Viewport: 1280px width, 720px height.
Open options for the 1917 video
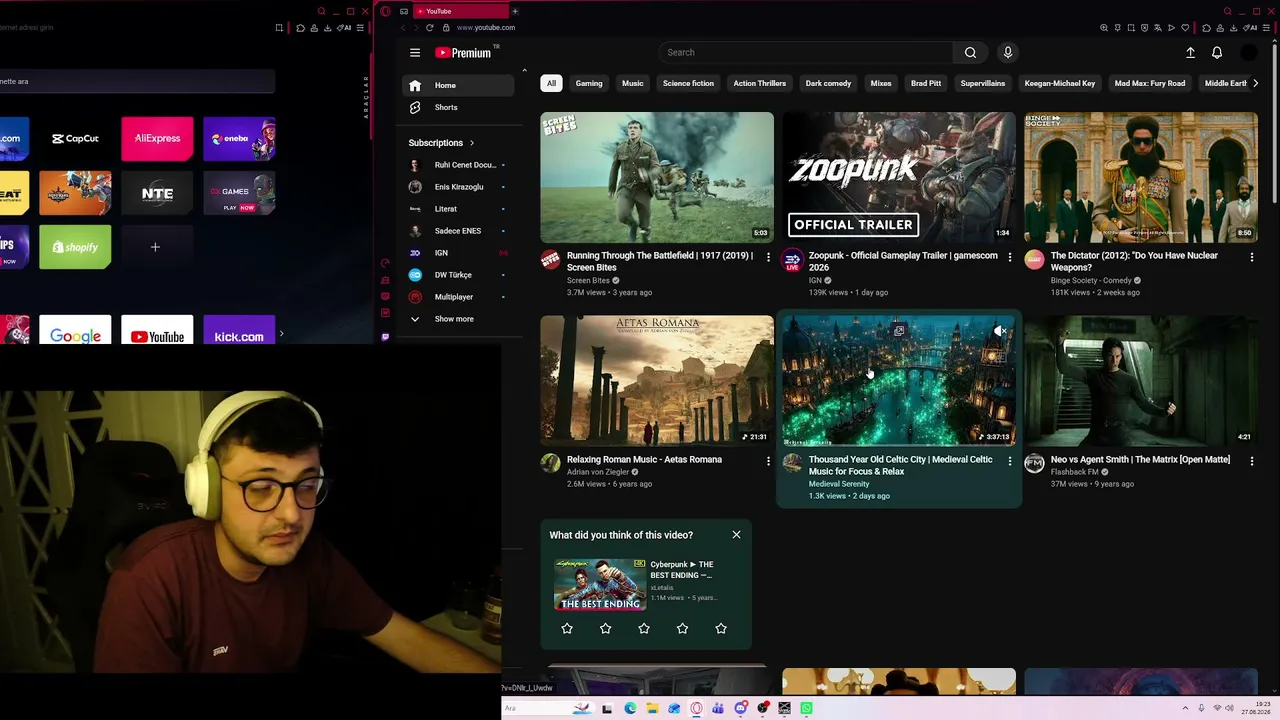pyautogui.click(x=768, y=257)
